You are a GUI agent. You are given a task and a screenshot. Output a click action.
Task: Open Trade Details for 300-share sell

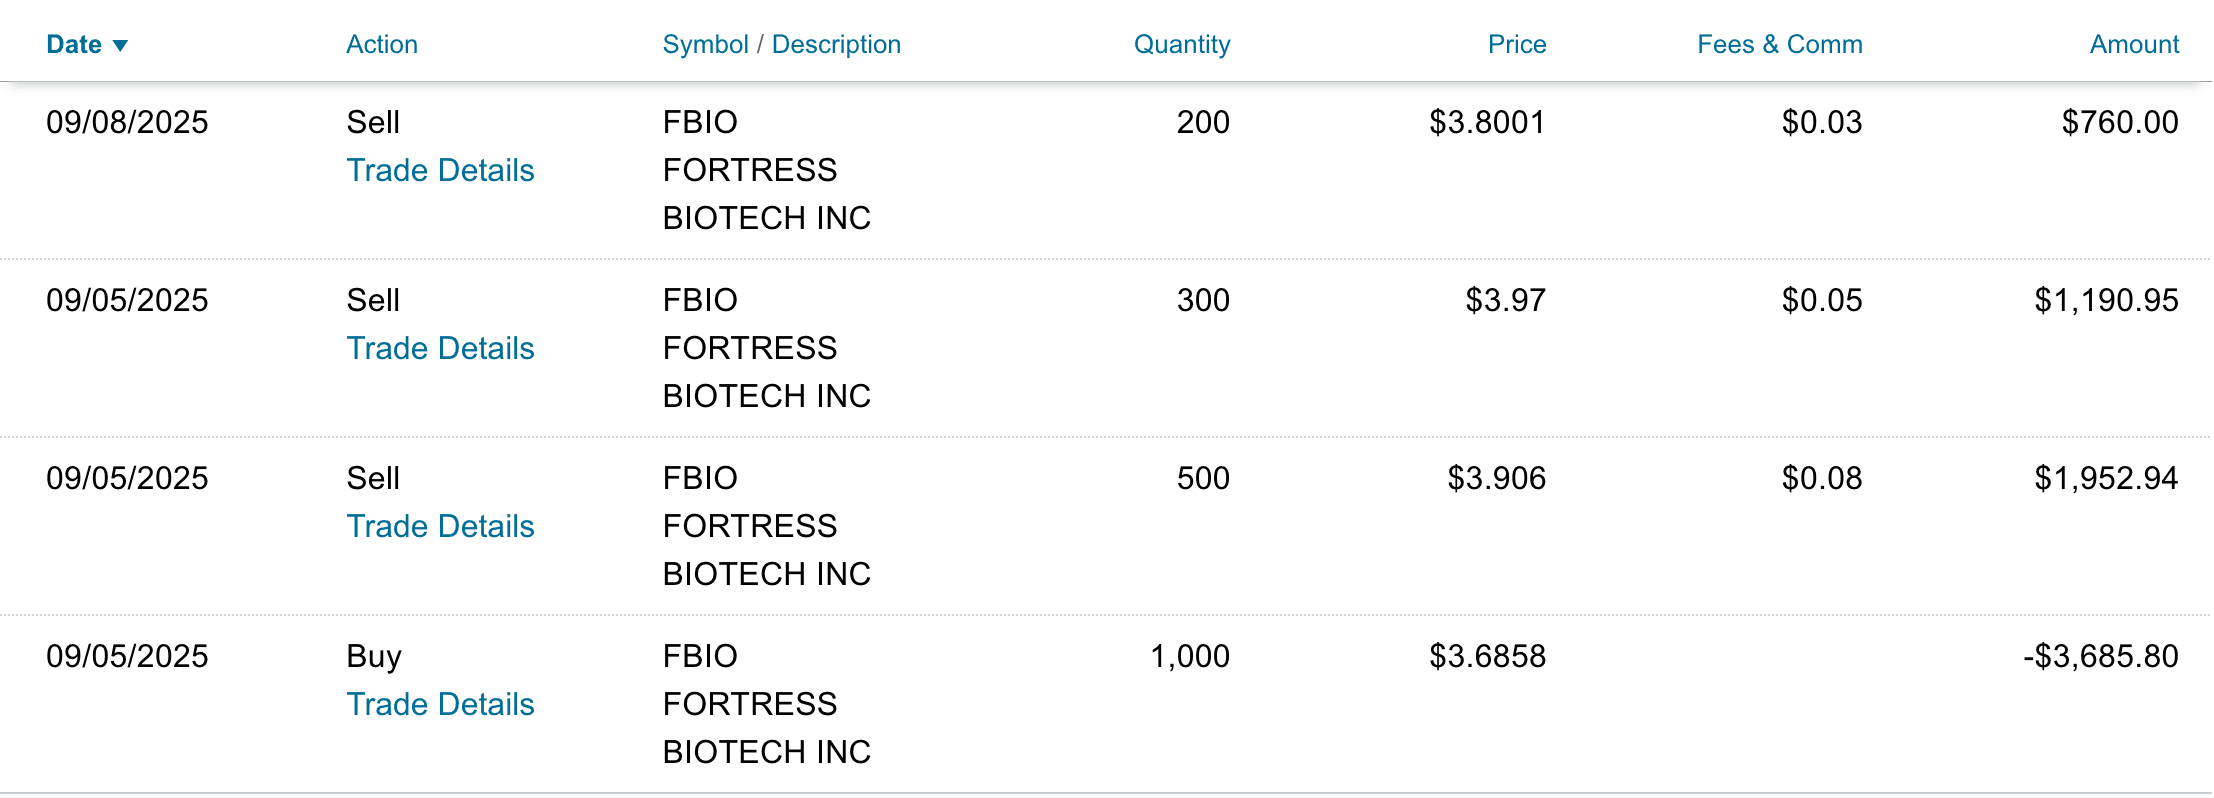(440, 348)
